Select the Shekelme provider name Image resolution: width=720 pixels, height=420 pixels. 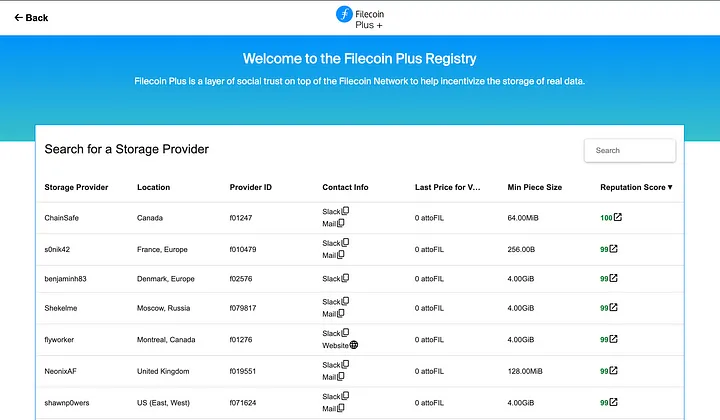(x=61, y=308)
